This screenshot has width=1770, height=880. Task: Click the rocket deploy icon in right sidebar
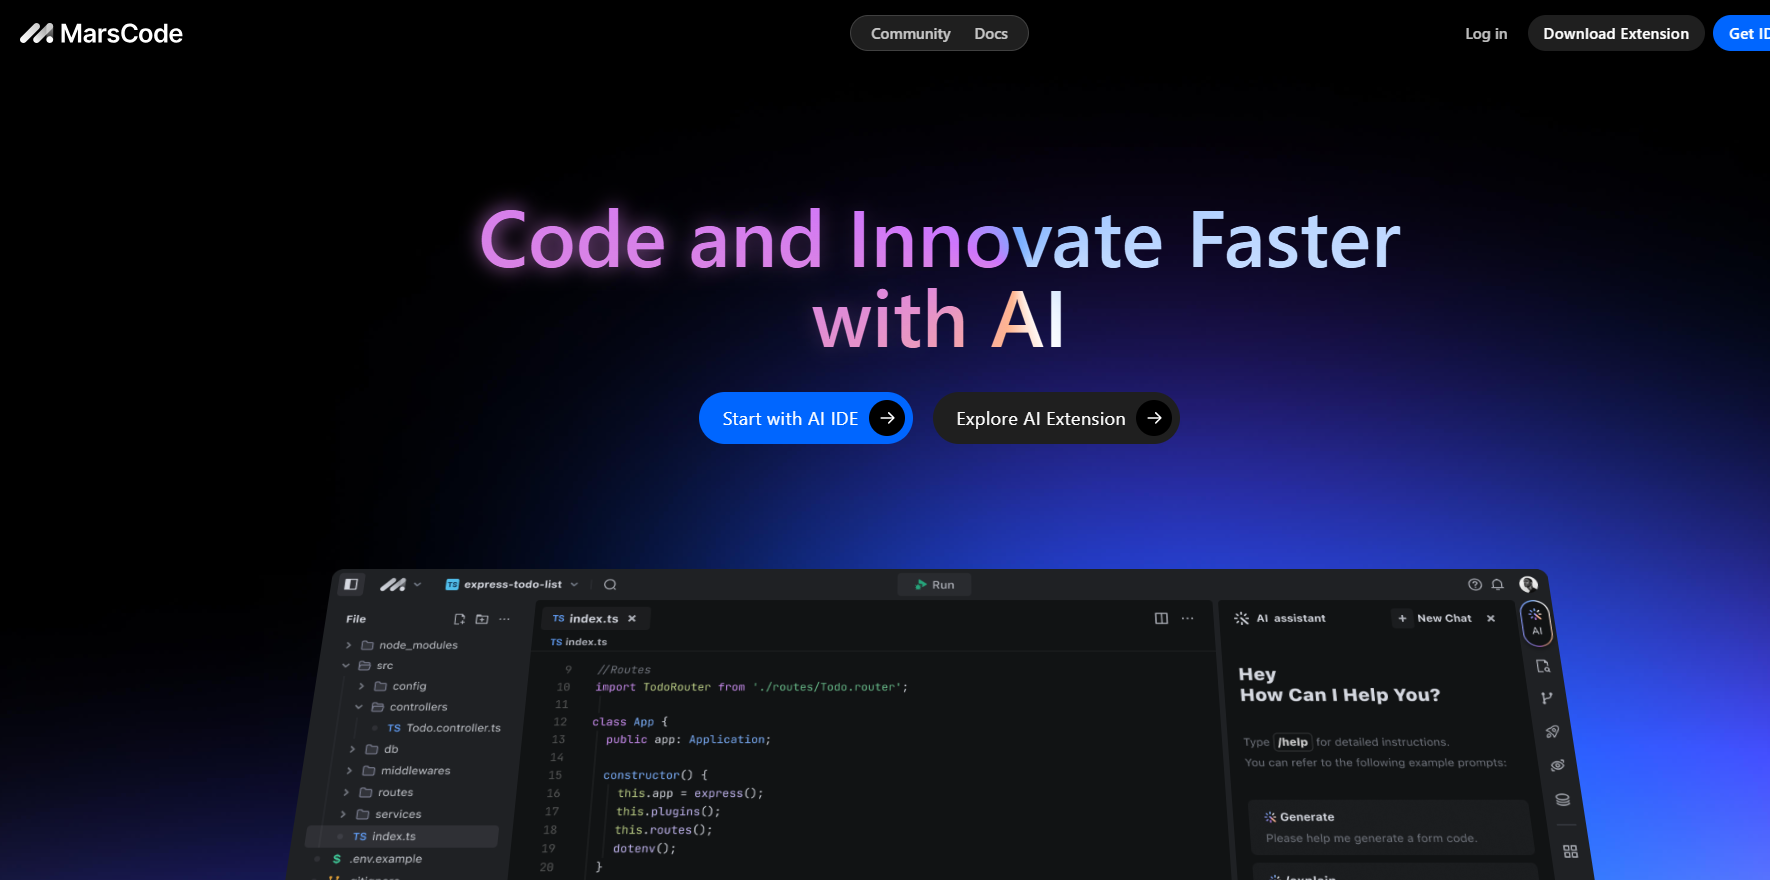[x=1552, y=732]
